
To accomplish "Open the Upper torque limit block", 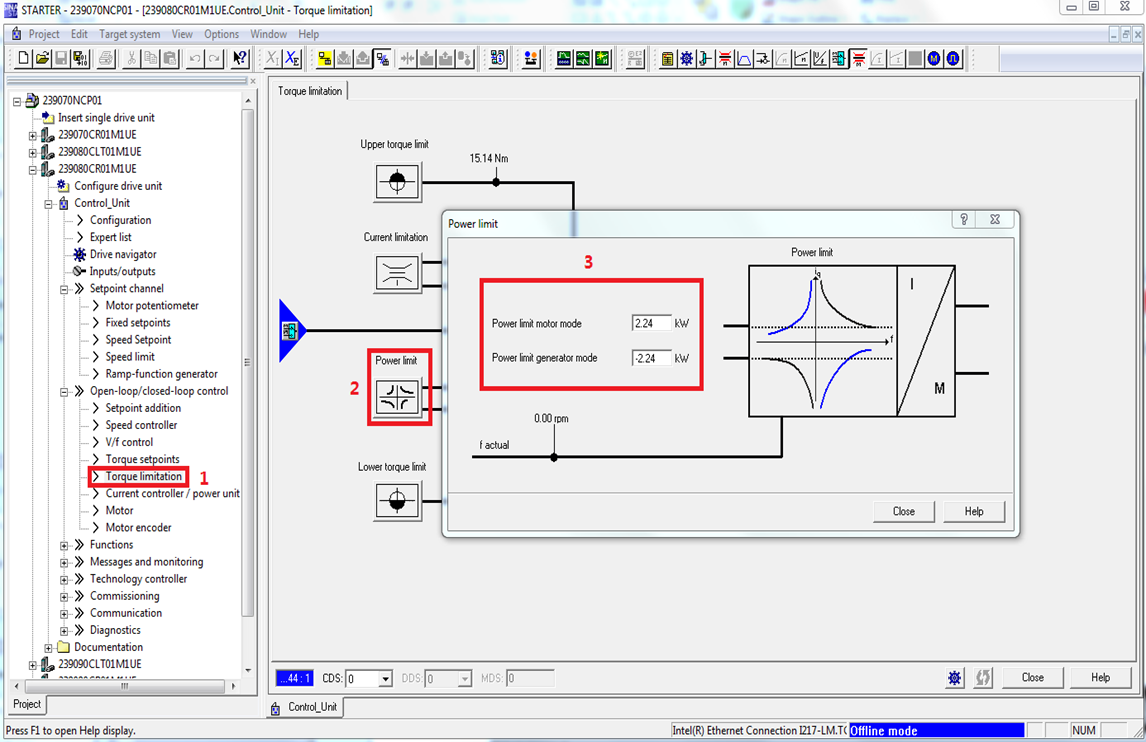I will coord(397,182).
